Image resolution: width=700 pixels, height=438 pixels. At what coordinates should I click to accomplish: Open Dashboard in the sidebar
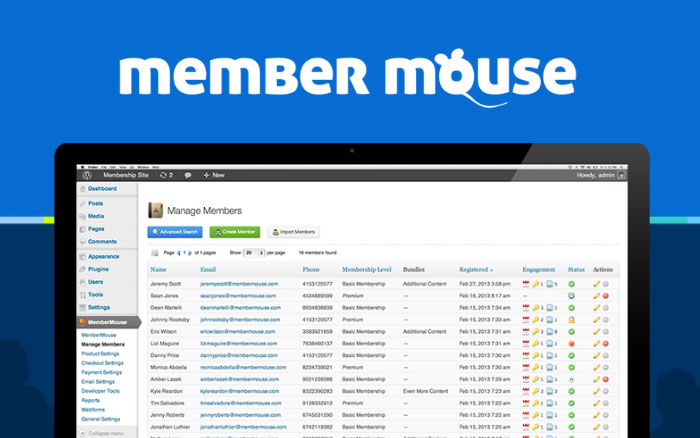pyautogui.click(x=102, y=189)
